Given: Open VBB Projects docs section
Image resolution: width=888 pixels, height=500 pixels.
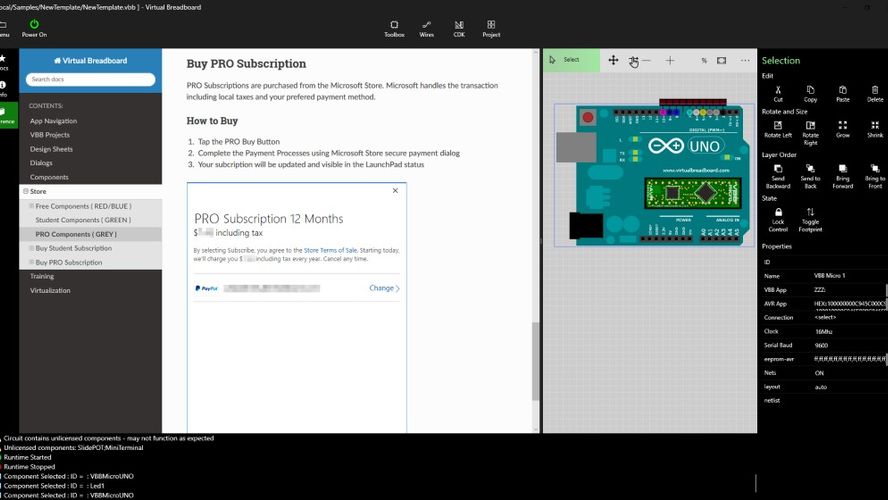Looking at the screenshot, I should tap(50, 135).
